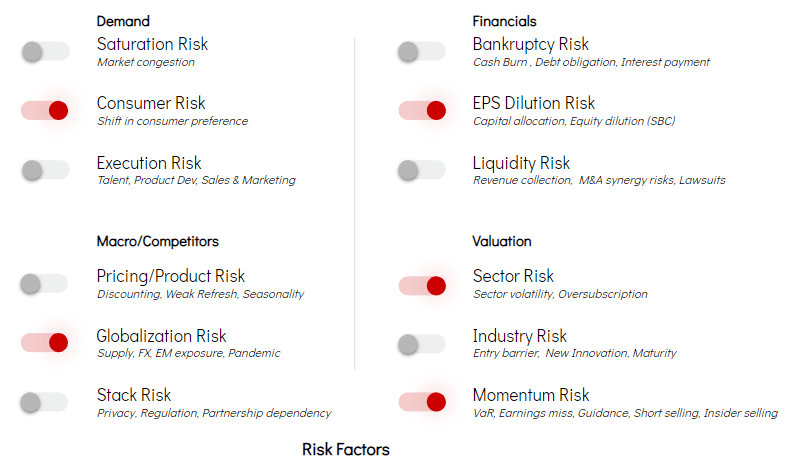Disable the Globalization Risk toggle
796x475 pixels.
(45, 343)
